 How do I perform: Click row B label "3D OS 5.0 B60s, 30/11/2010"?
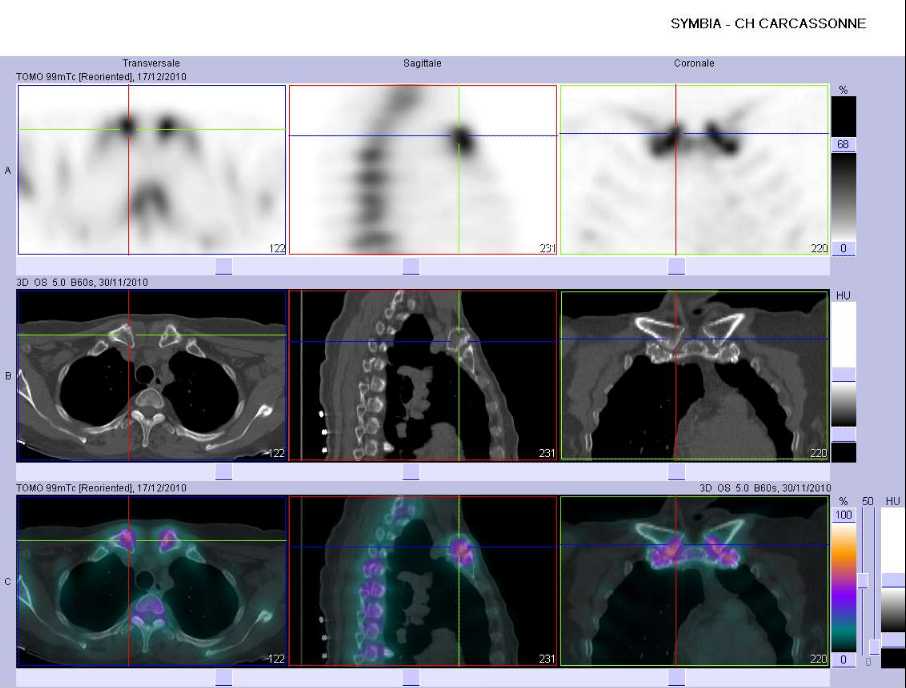click(82, 282)
